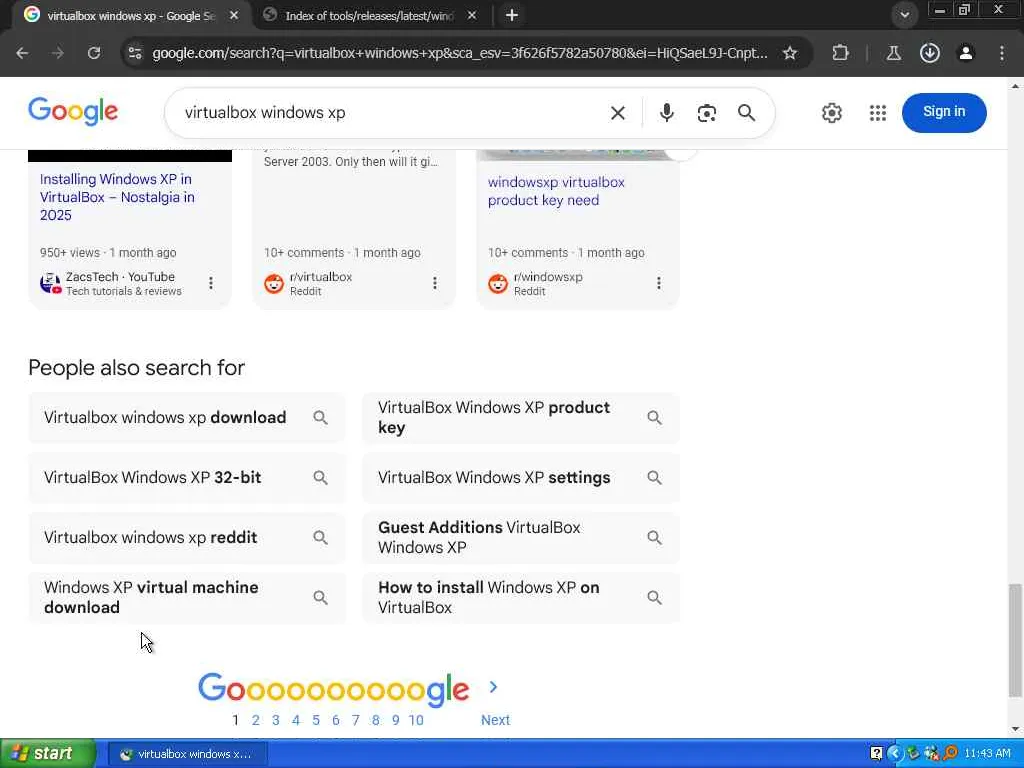Open options for r/virtualbox result
The image size is (1024, 768).
click(434, 283)
